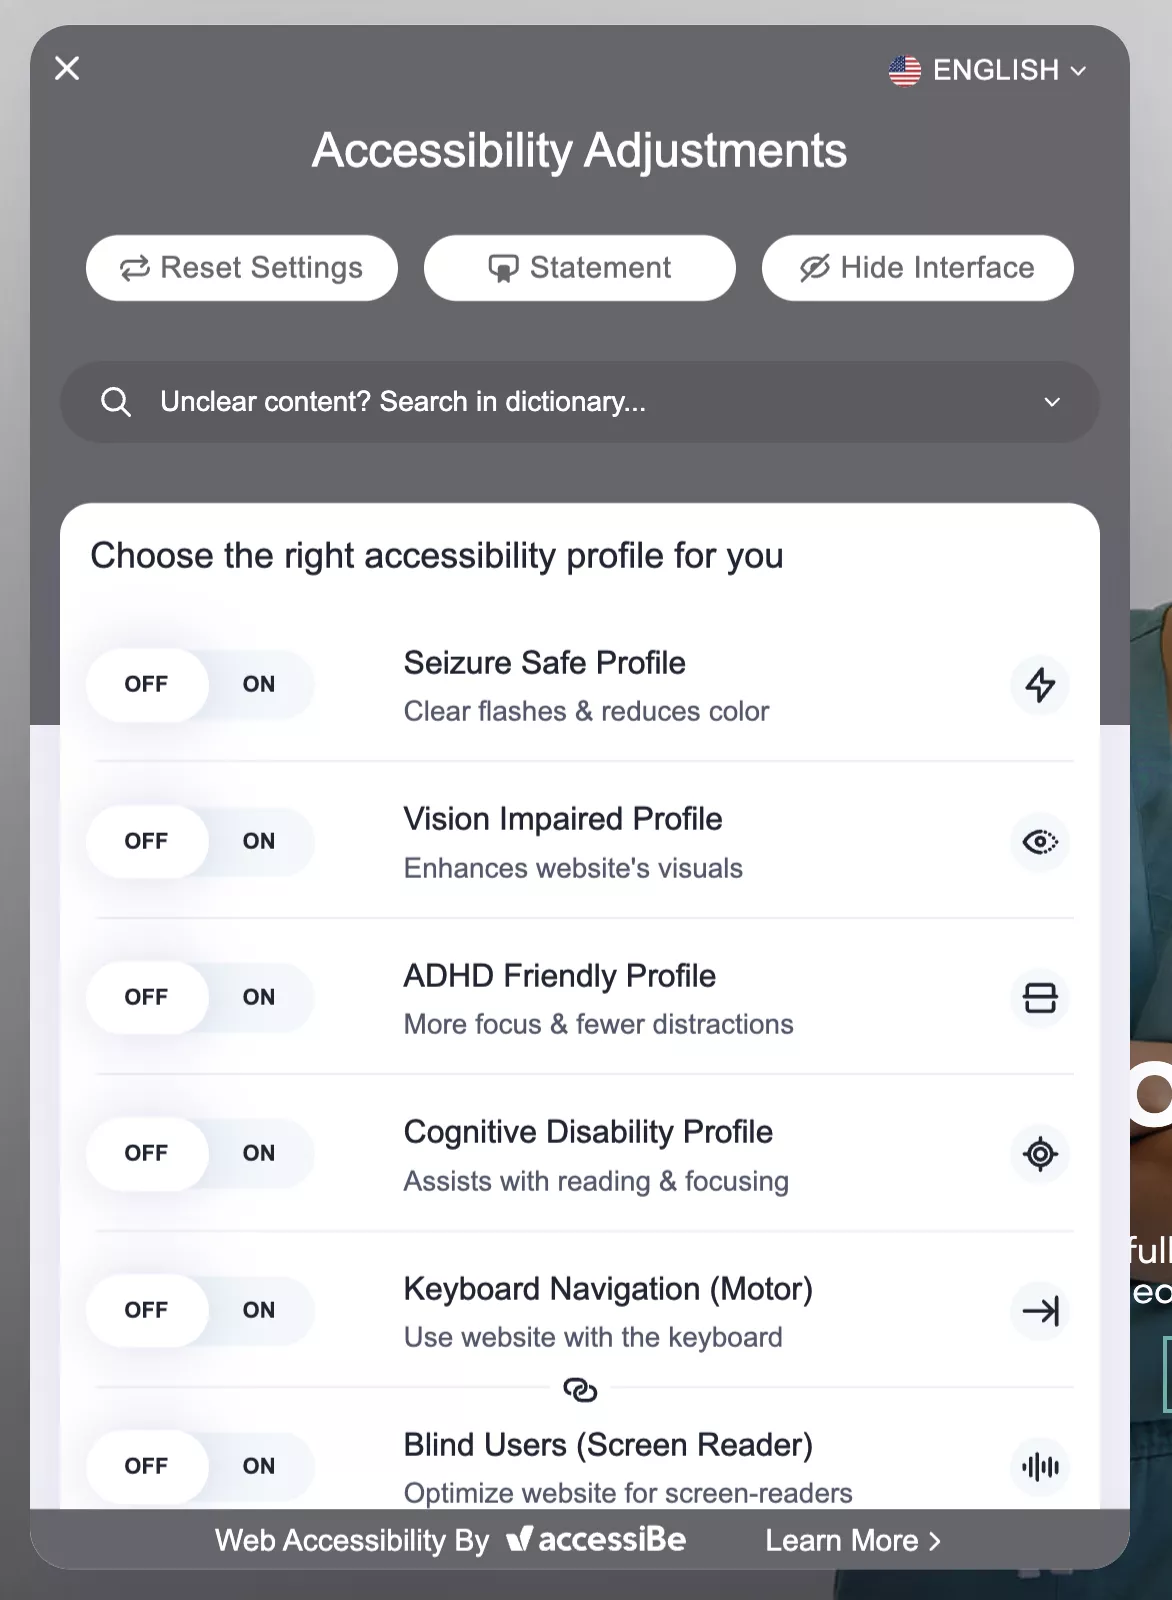Viewport: 1172px width, 1600px height.
Task: Open the ENGLISH language dropdown
Action: coord(988,70)
